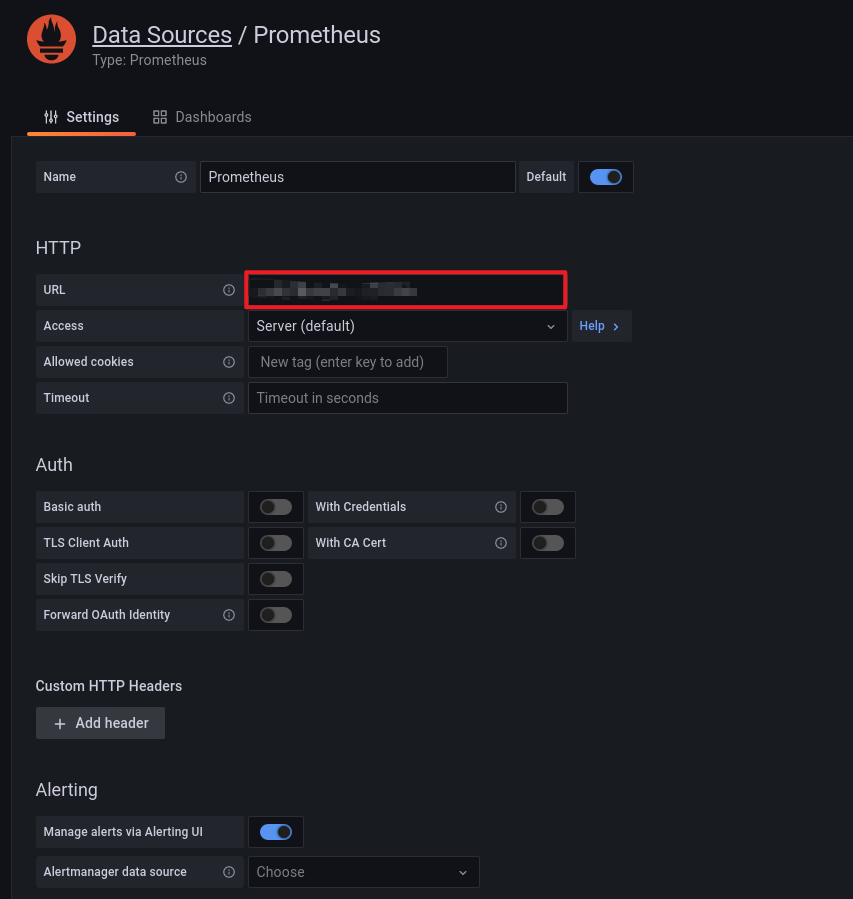Enable the With CA Cert toggle
Viewport: 853px width, 899px height.
tap(547, 543)
